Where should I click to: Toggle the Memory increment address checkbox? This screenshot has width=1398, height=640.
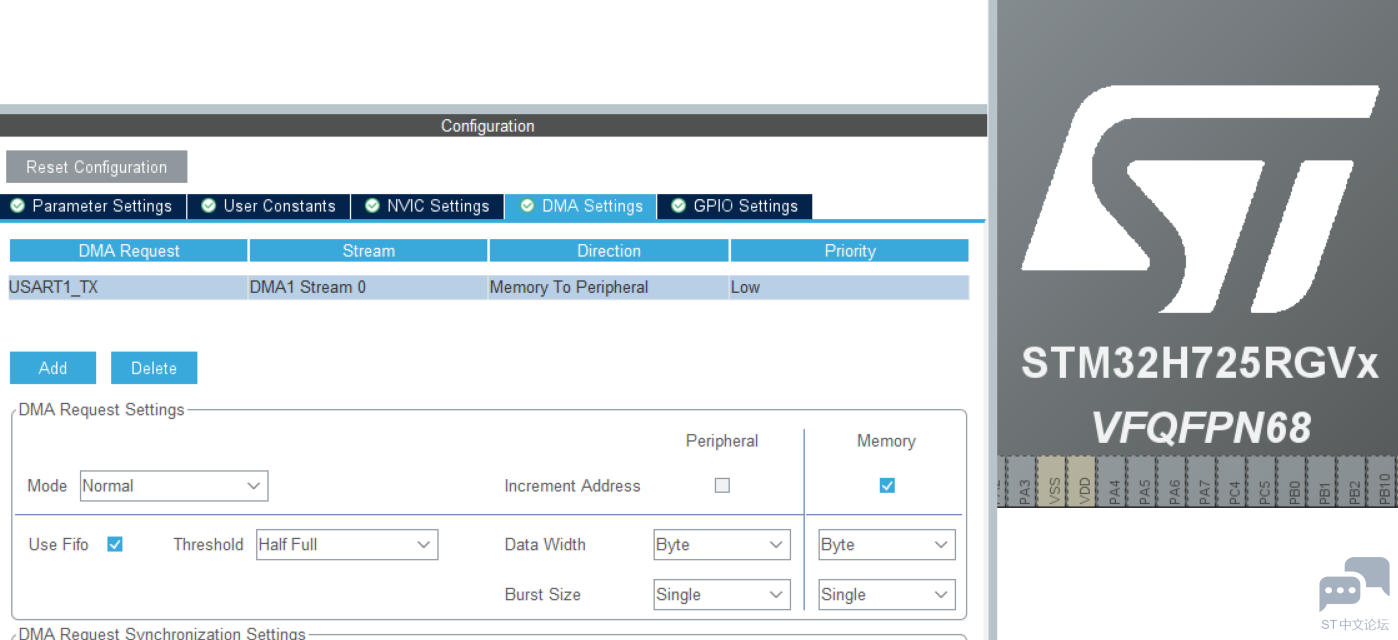coord(887,485)
